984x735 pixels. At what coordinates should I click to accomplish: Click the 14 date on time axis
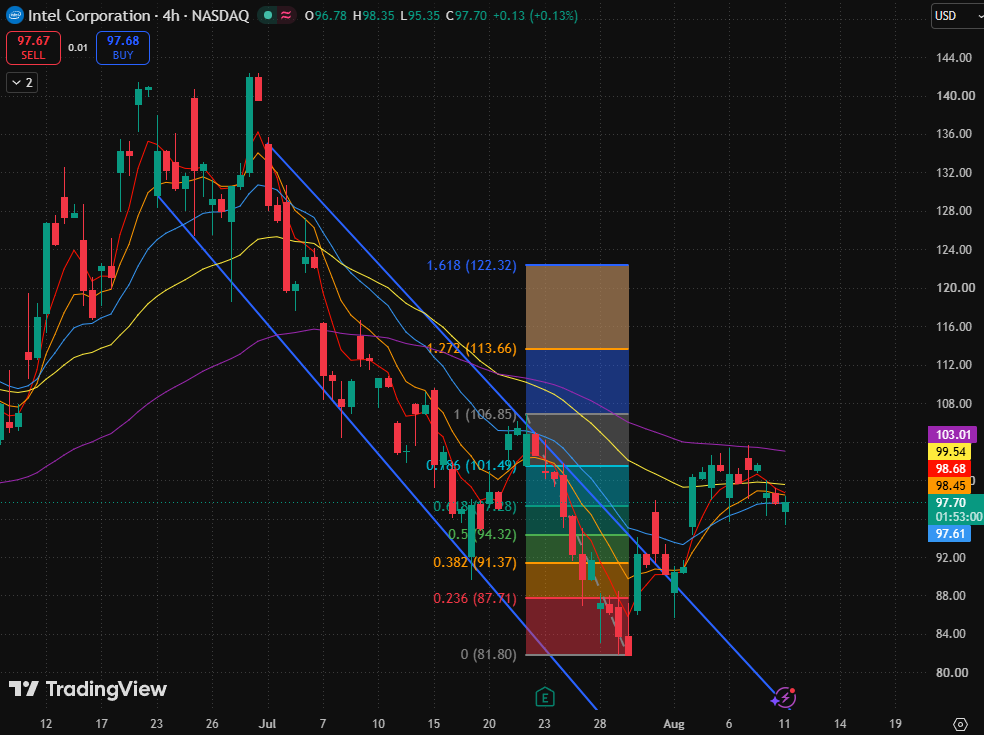tap(840, 724)
